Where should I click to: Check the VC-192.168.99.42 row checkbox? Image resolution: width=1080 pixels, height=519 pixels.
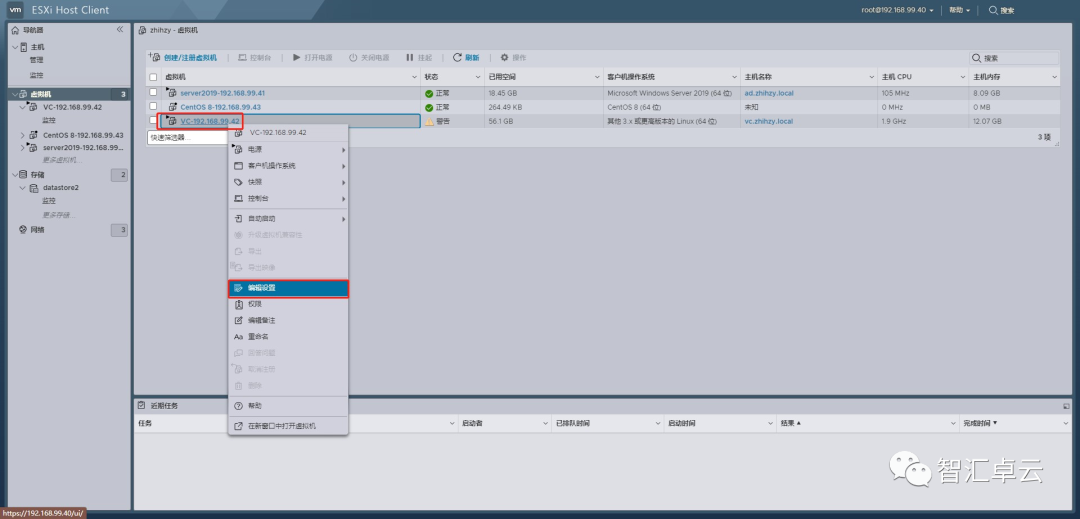point(154,120)
